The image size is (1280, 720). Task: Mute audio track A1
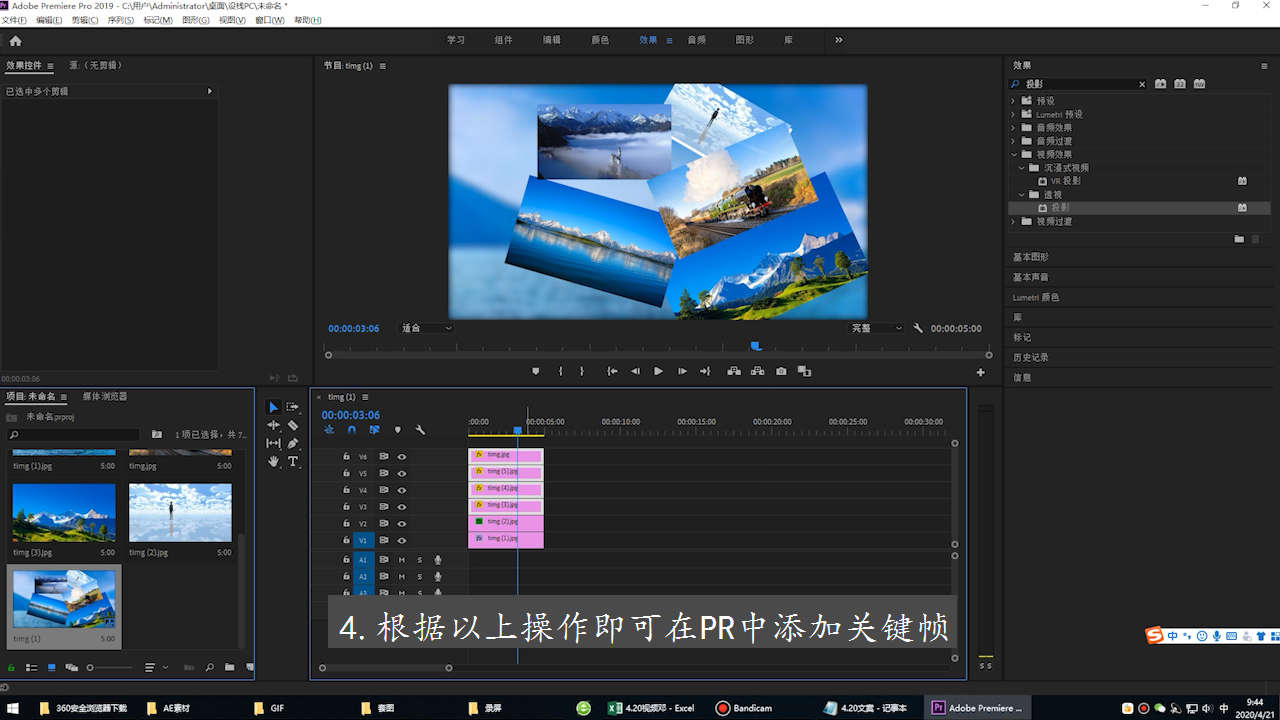click(402, 560)
